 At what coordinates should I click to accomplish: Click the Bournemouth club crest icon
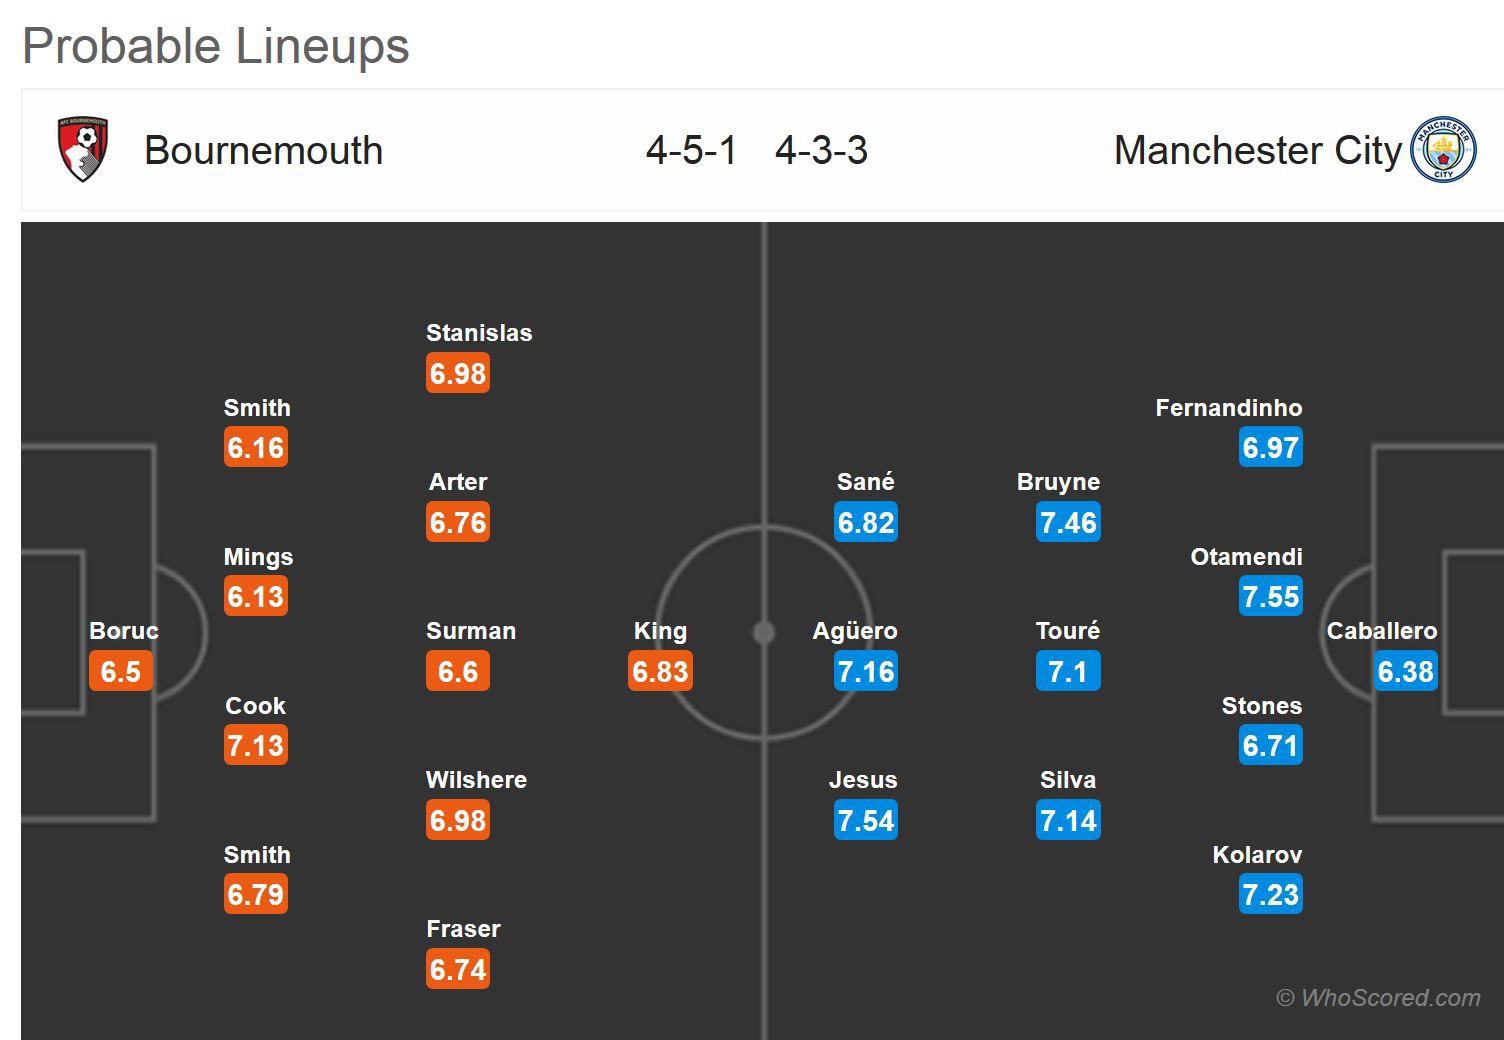coord(82,150)
